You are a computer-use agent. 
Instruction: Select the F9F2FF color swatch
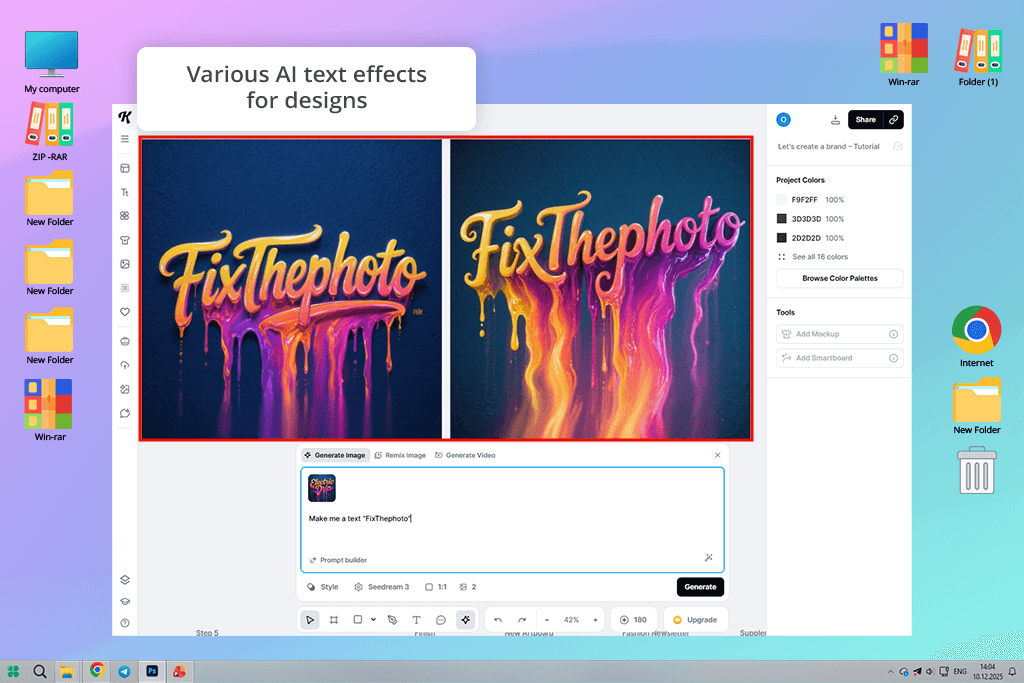point(781,200)
